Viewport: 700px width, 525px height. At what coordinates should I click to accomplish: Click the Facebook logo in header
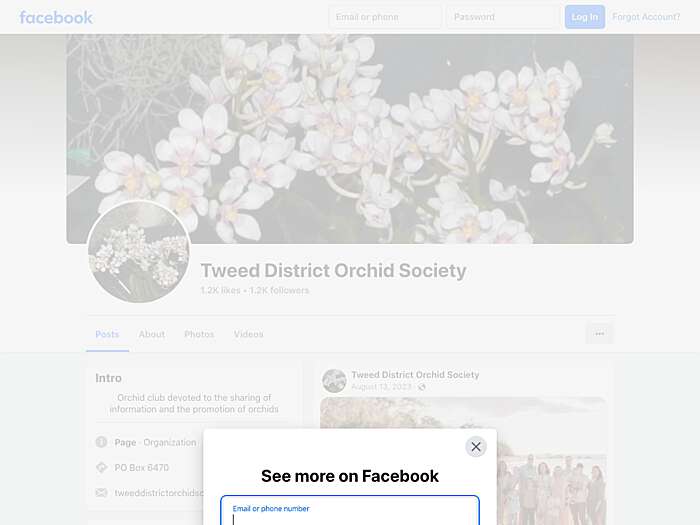point(56,17)
